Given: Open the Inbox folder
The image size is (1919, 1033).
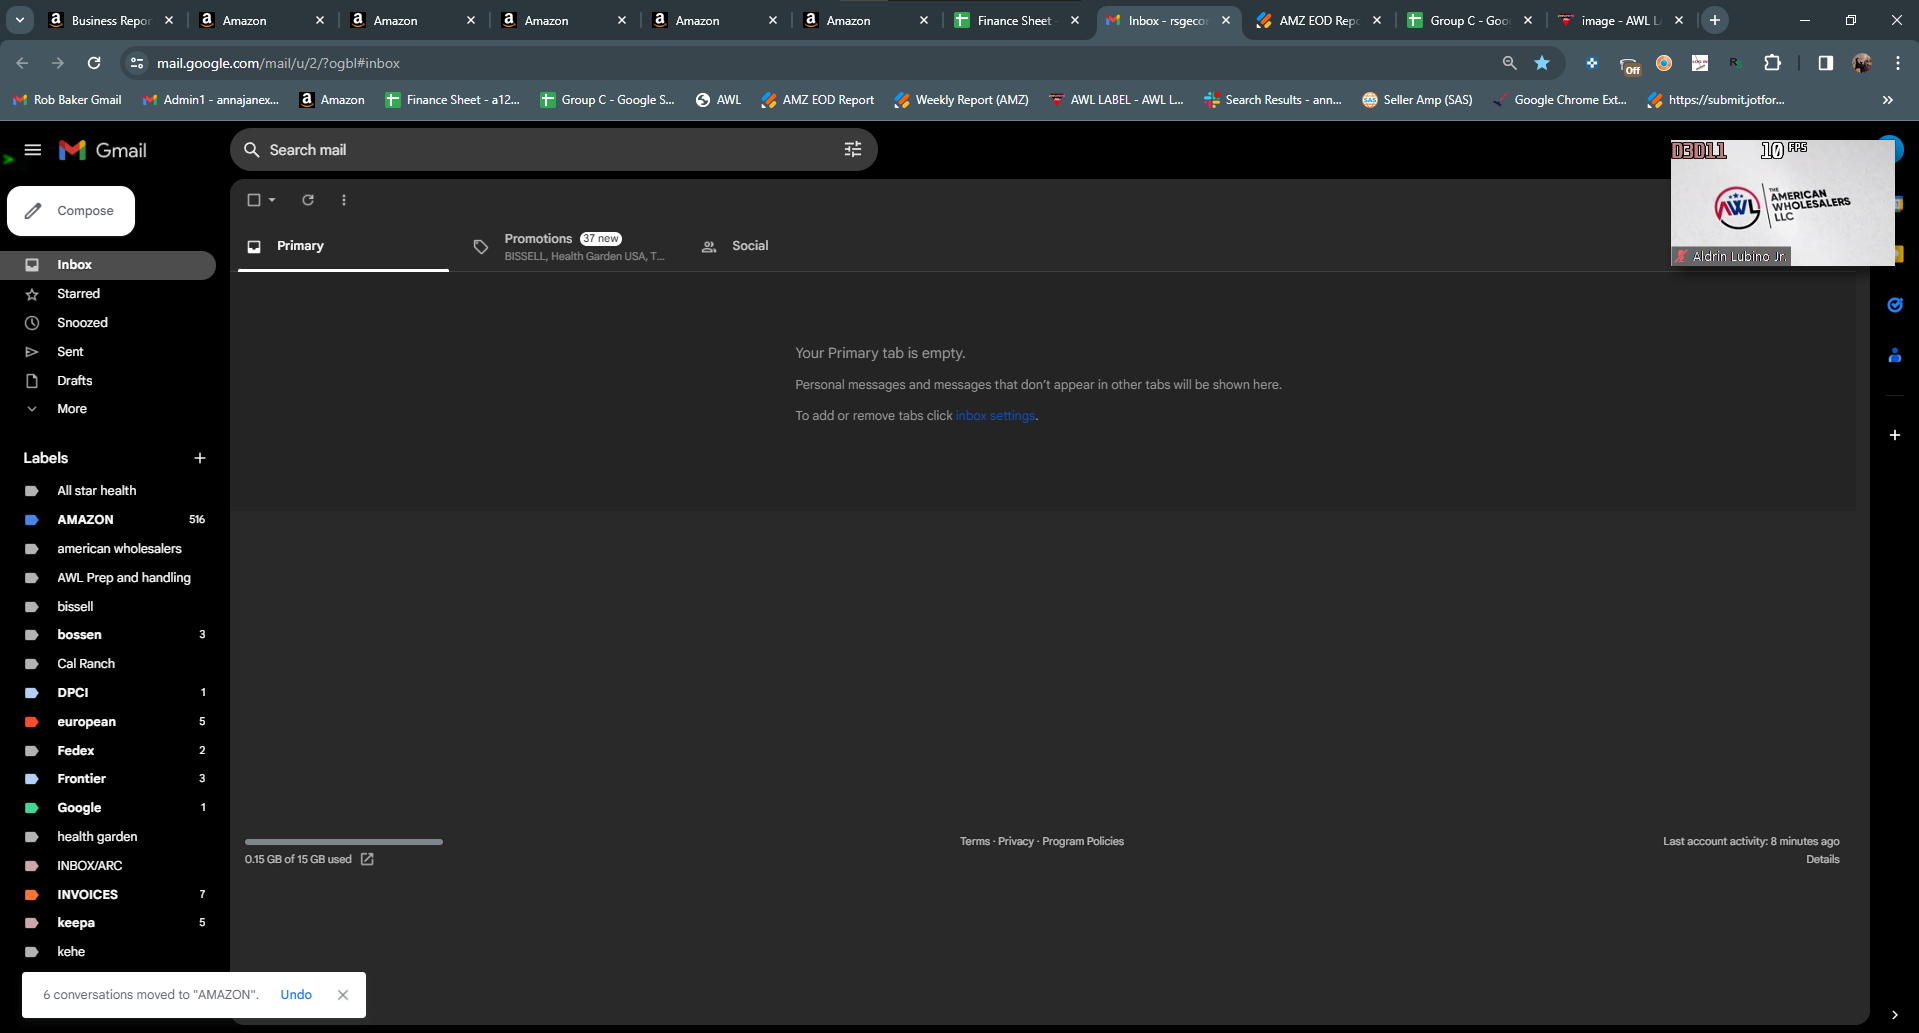Looking at the screenshot, I should pyautogui.click(x=108, y=265).
